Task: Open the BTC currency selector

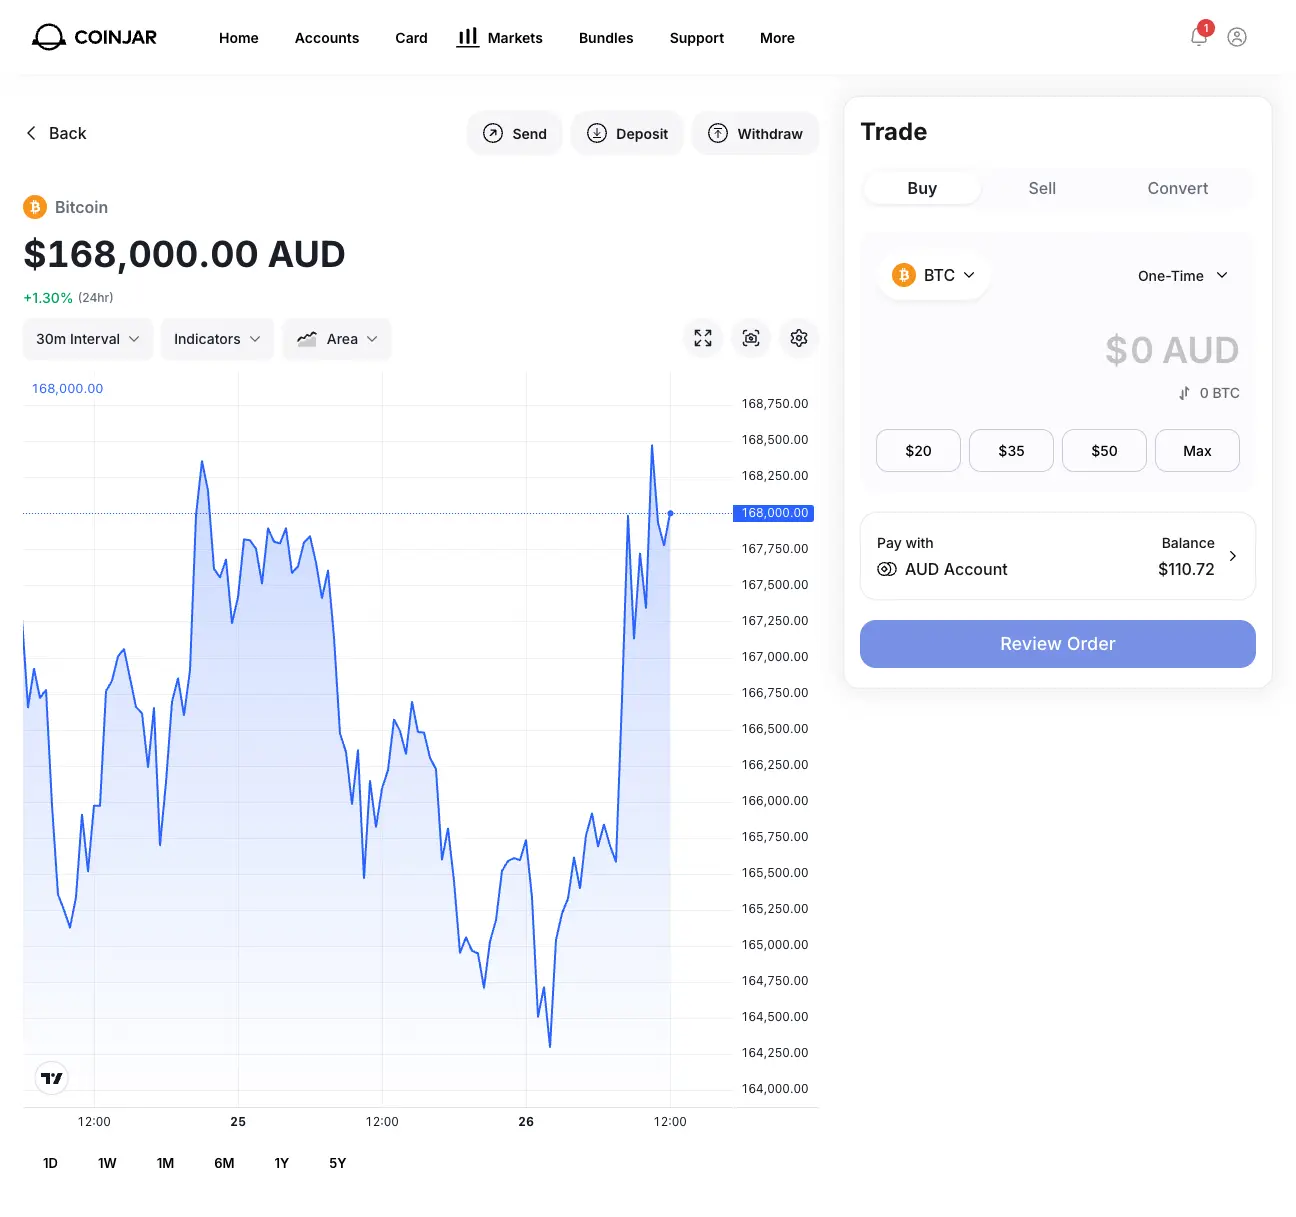Action: click(x=933, y=275)
